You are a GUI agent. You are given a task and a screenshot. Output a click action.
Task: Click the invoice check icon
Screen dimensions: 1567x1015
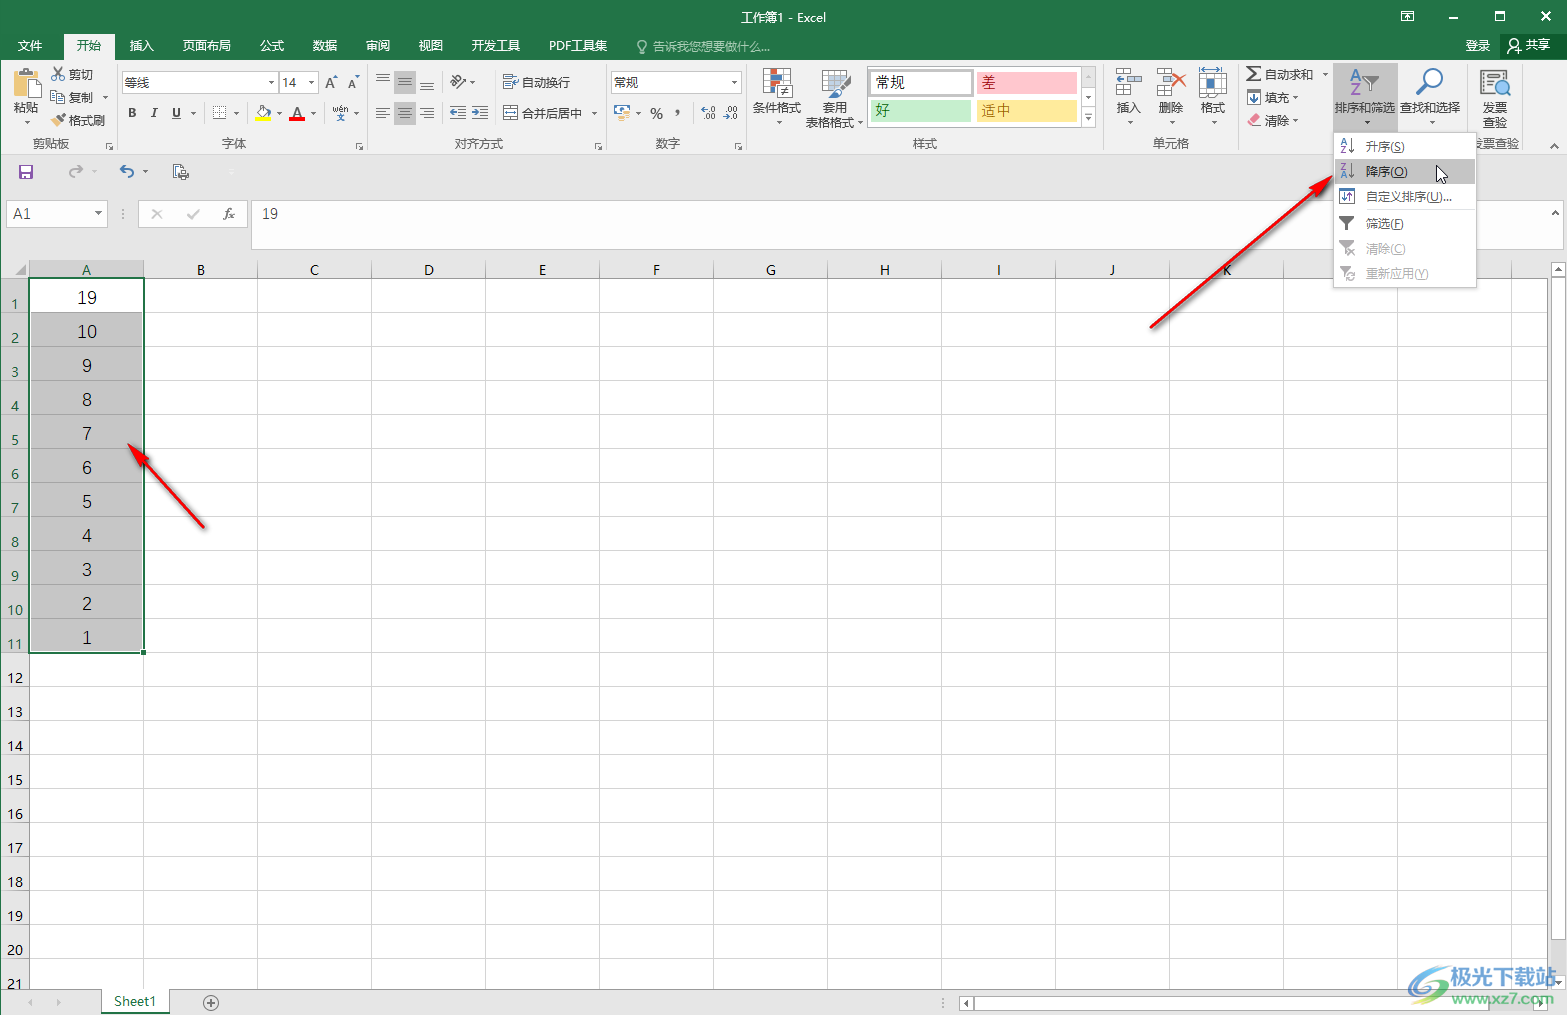1495,83
